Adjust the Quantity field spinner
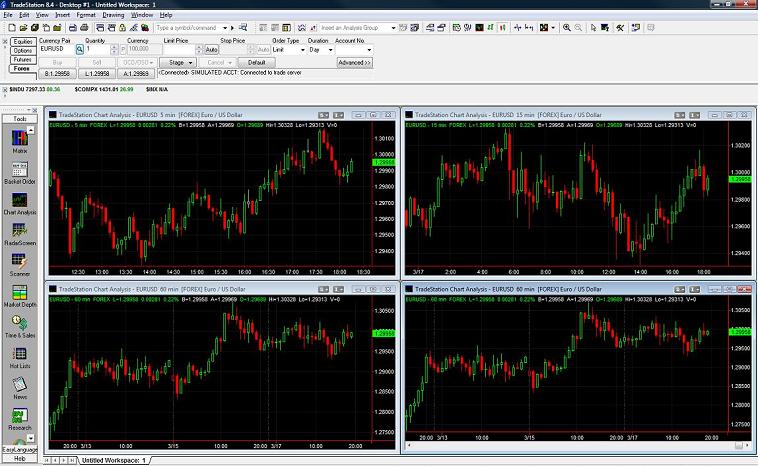 coord(114,49)
